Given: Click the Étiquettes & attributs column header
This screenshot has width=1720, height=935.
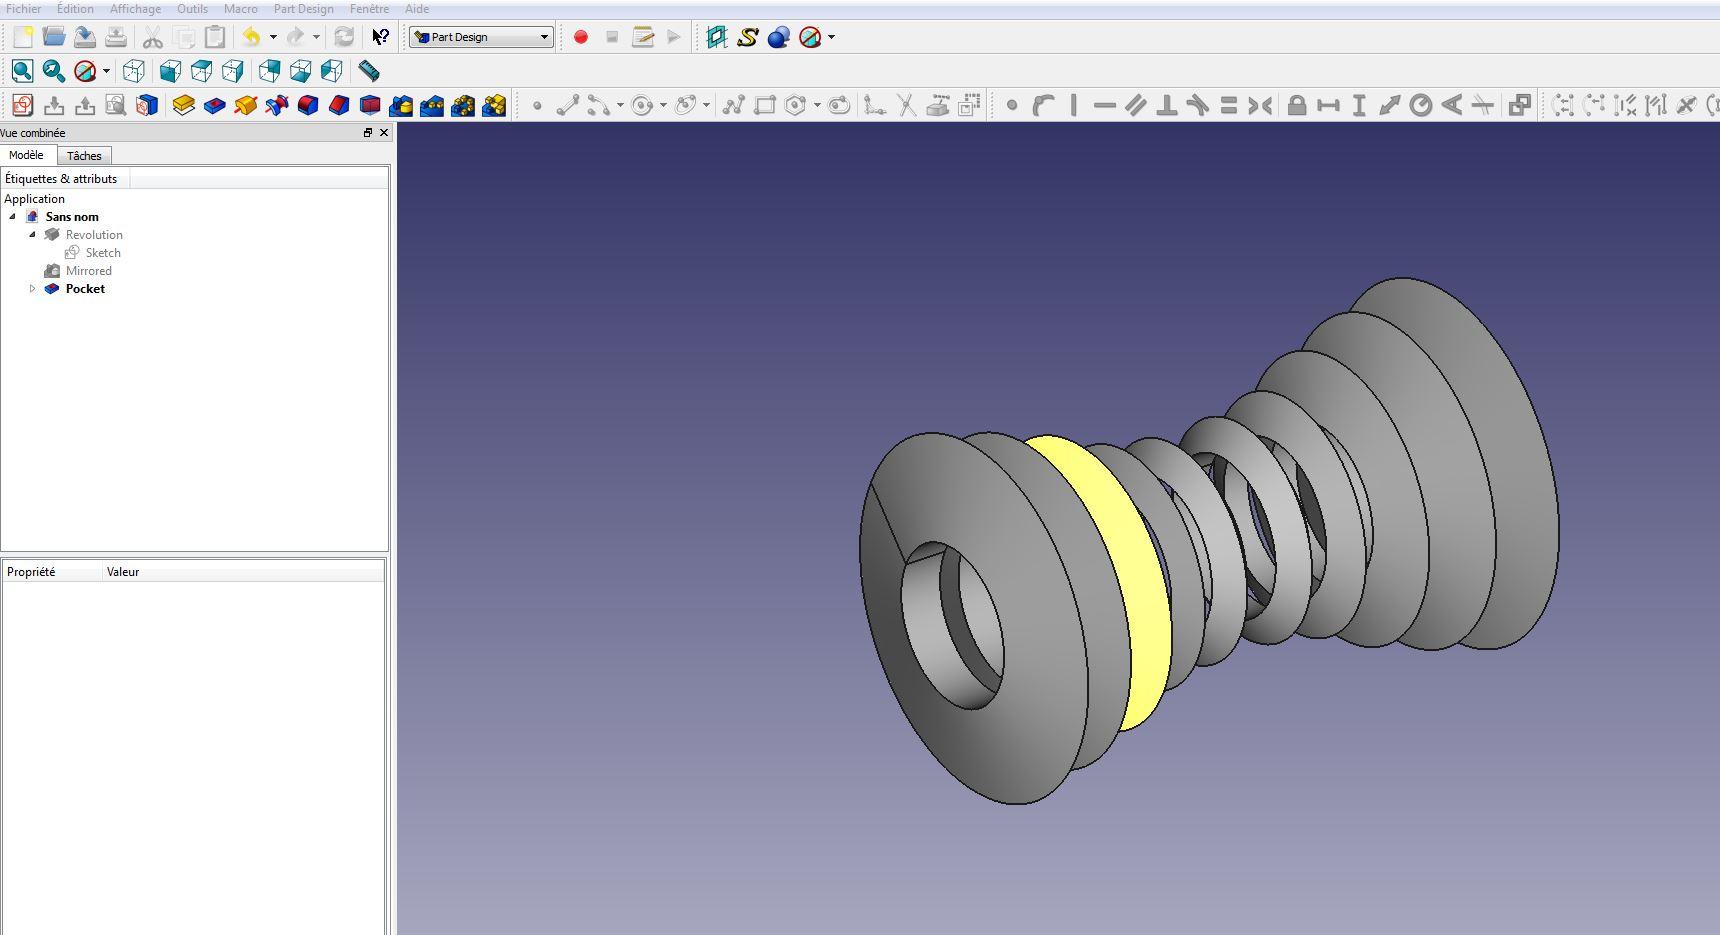Looking at the screenshot, I should (x=65, y=179).
